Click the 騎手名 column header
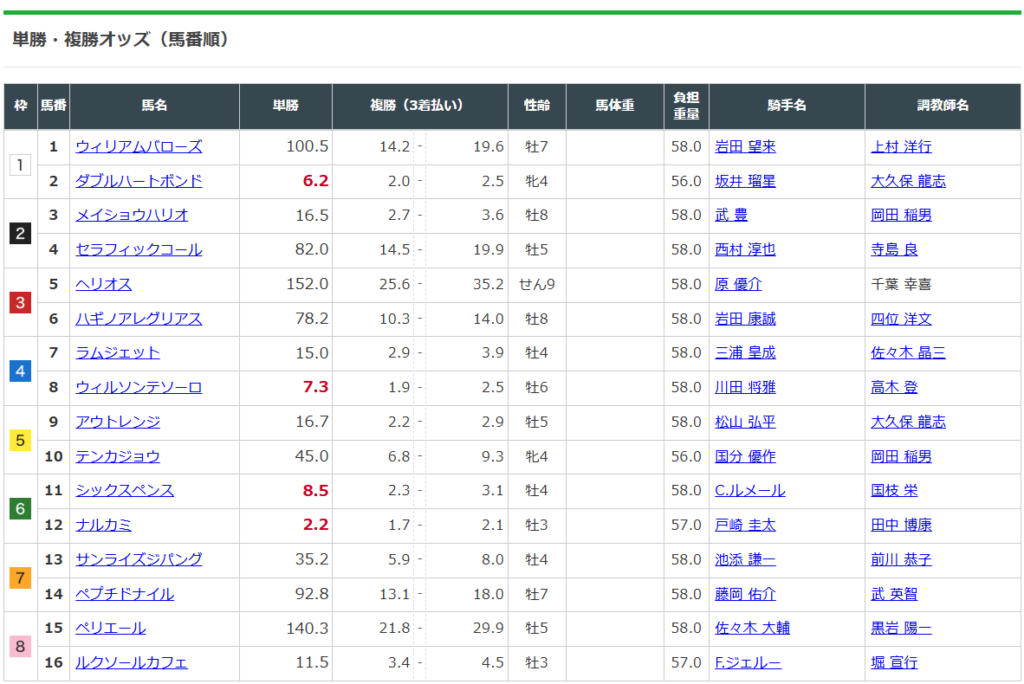The image size is (1024, 684). [786, 106]
